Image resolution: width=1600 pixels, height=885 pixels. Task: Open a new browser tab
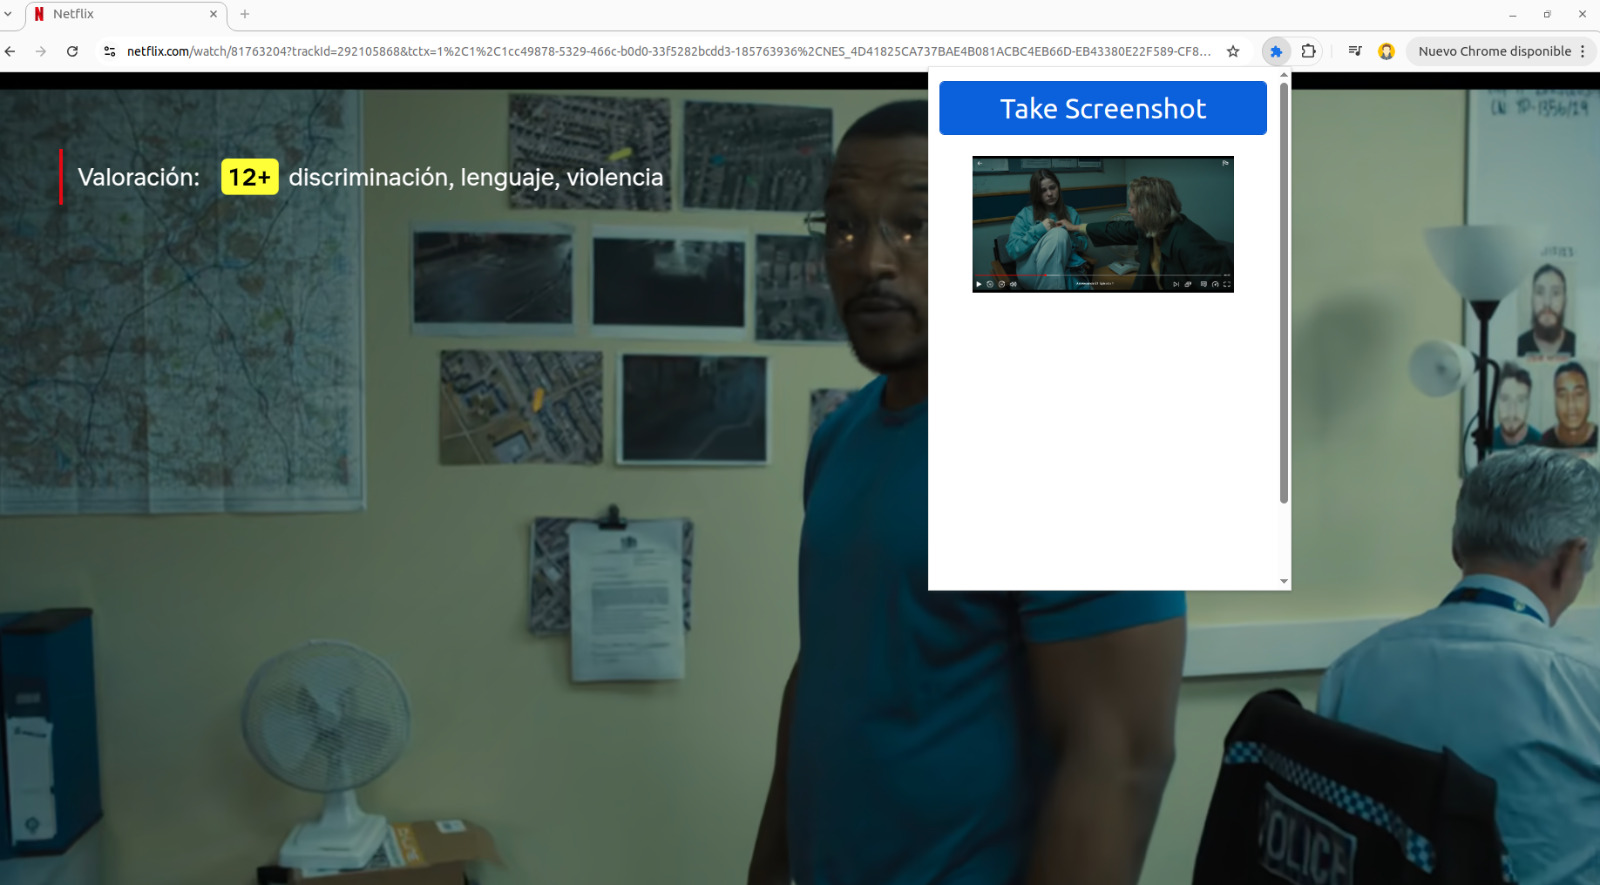(x=245, y=14)
